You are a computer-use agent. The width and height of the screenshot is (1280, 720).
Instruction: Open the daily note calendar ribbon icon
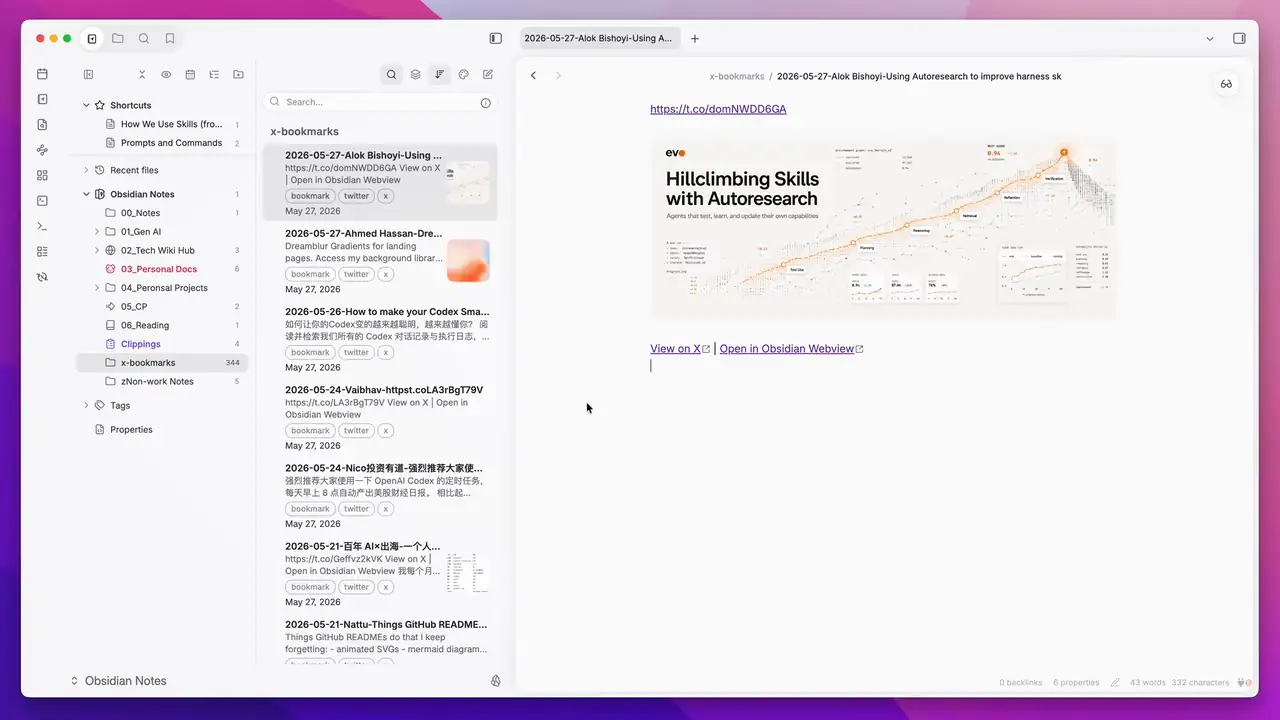42,74
